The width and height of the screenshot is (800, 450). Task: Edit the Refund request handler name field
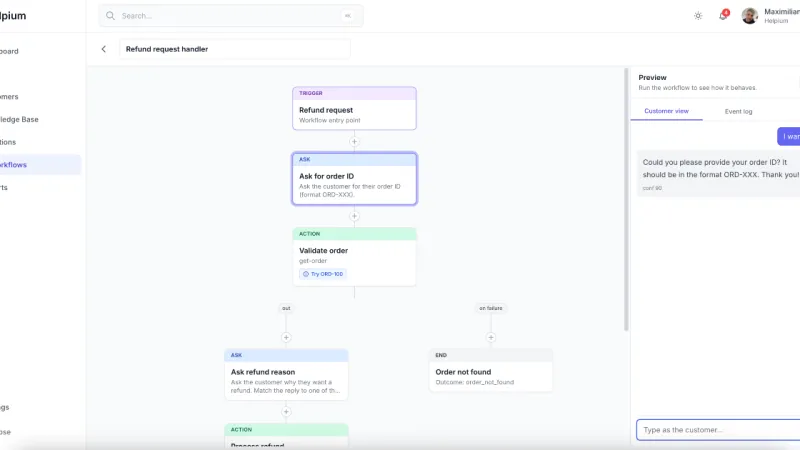click(x=235, y=49)
